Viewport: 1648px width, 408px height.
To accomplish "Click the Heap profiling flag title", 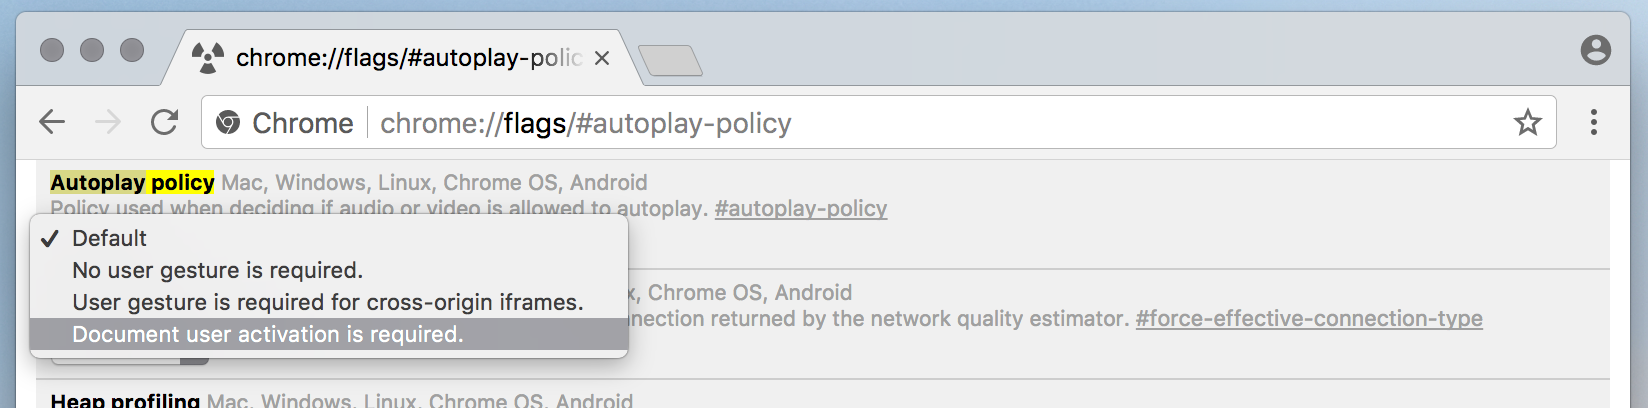I will [125, 400].
